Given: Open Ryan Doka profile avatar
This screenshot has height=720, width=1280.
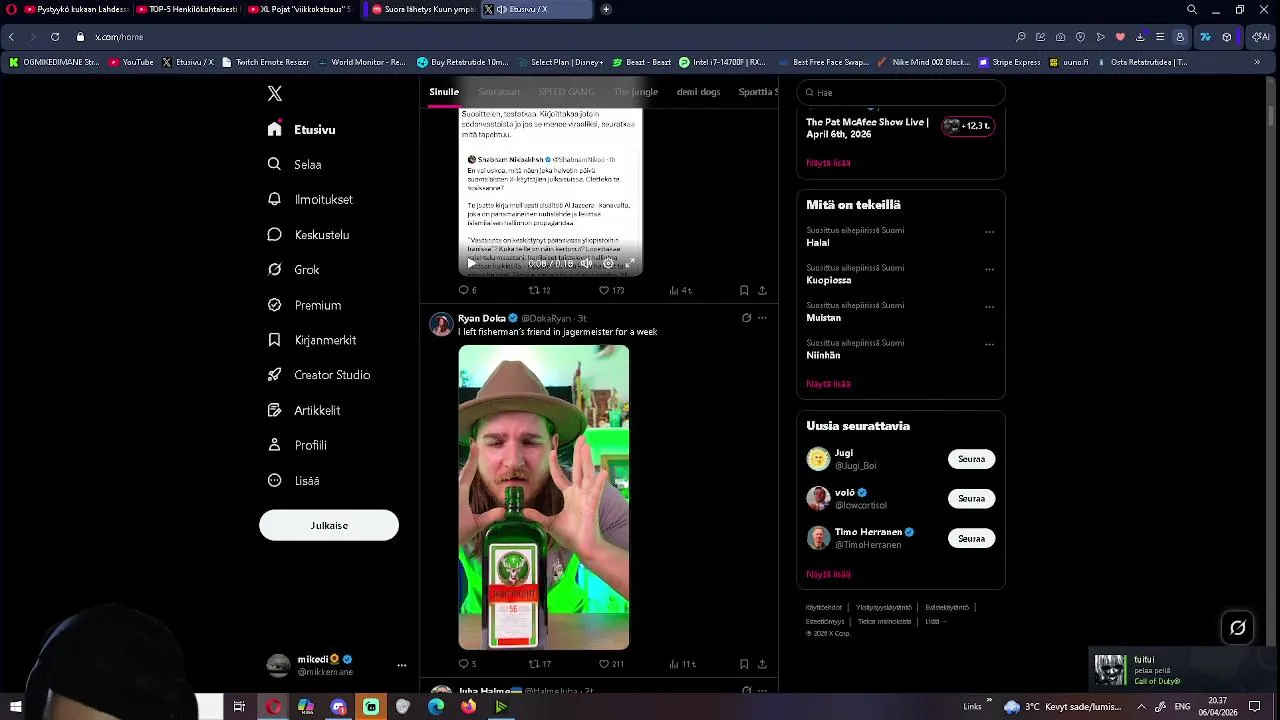Looking at the screenshot, I should (441, 324).
